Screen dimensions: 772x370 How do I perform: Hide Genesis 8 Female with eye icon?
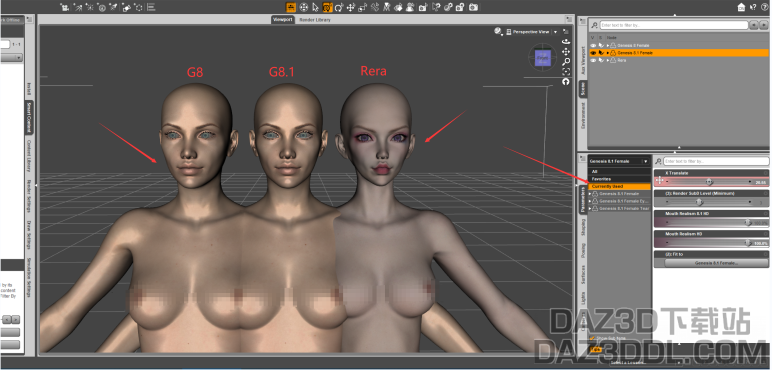point(593,45)
